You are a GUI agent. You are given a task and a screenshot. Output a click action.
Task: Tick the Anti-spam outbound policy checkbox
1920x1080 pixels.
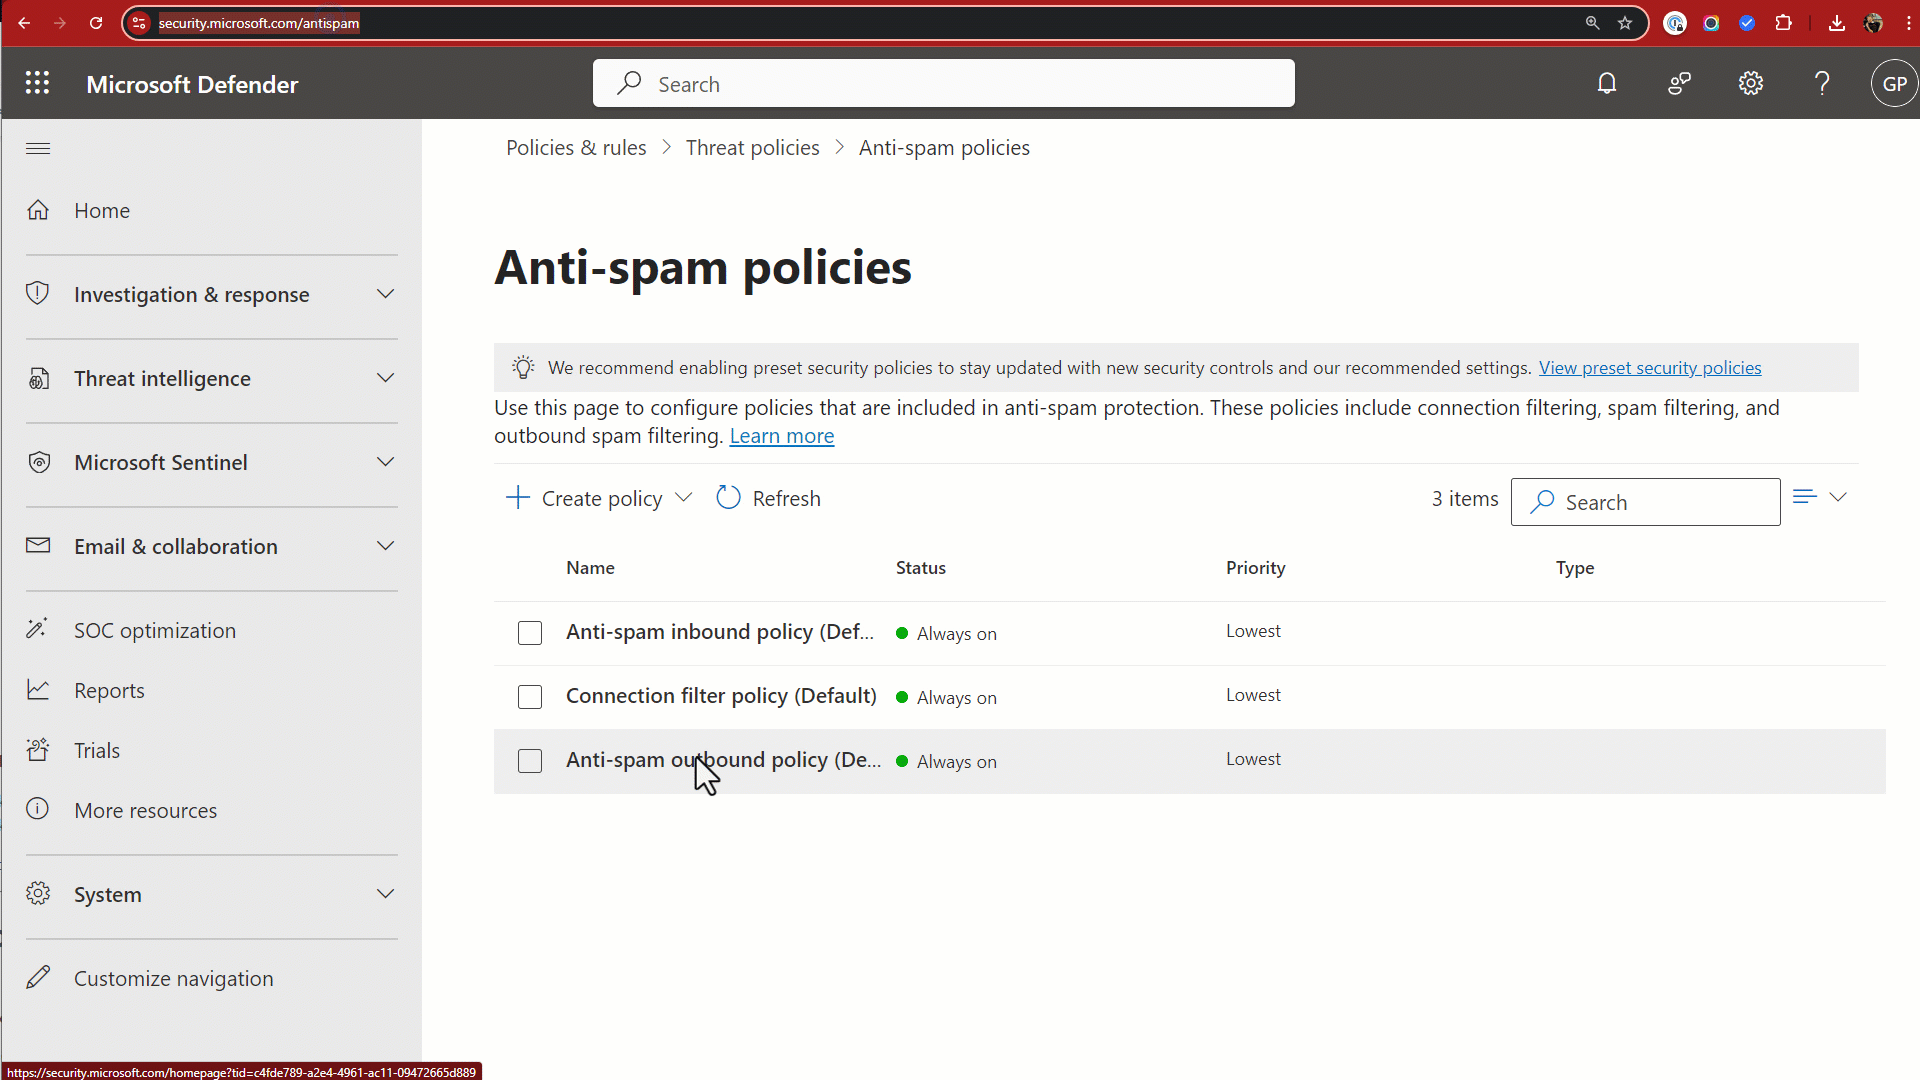(x=530, y=761)
